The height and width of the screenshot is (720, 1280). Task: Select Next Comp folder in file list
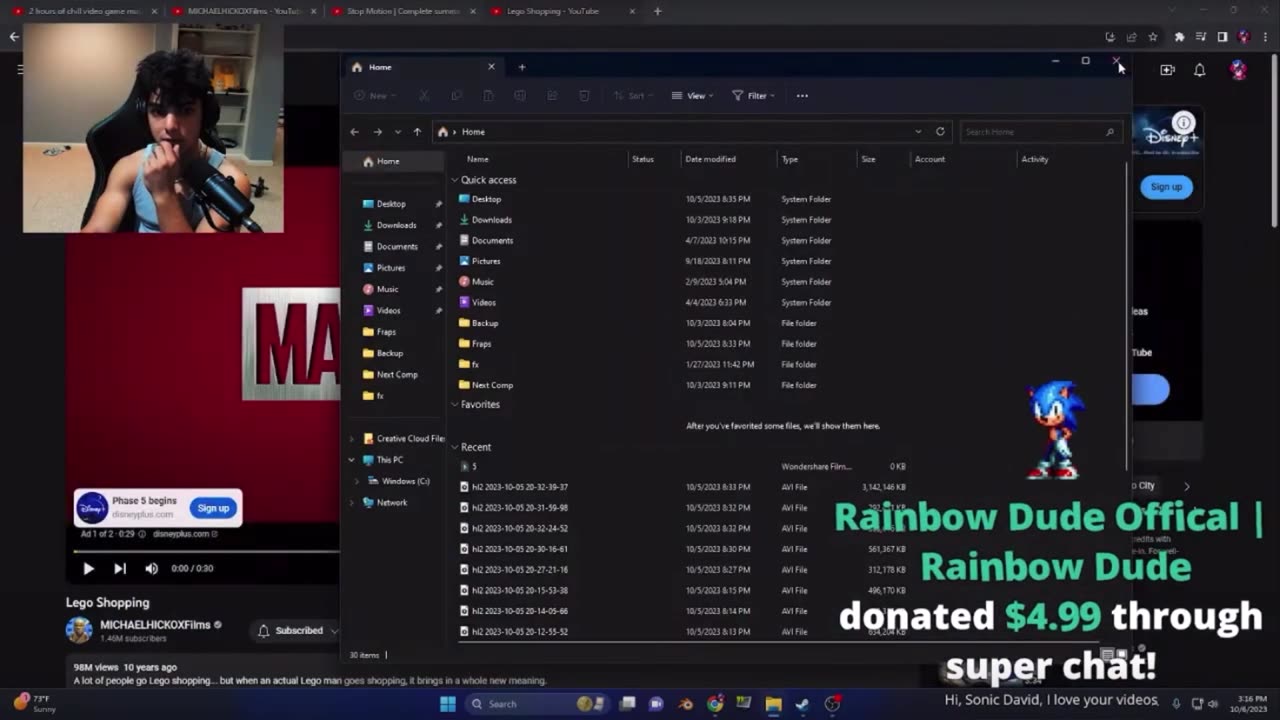click(492, 385)
